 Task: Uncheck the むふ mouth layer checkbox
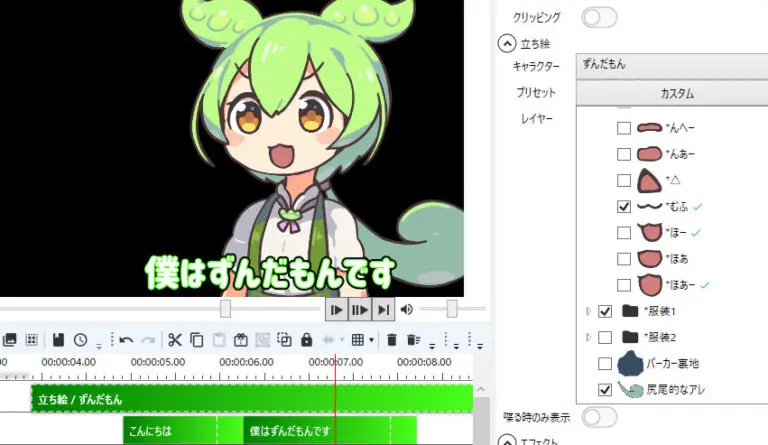[624, 207]
